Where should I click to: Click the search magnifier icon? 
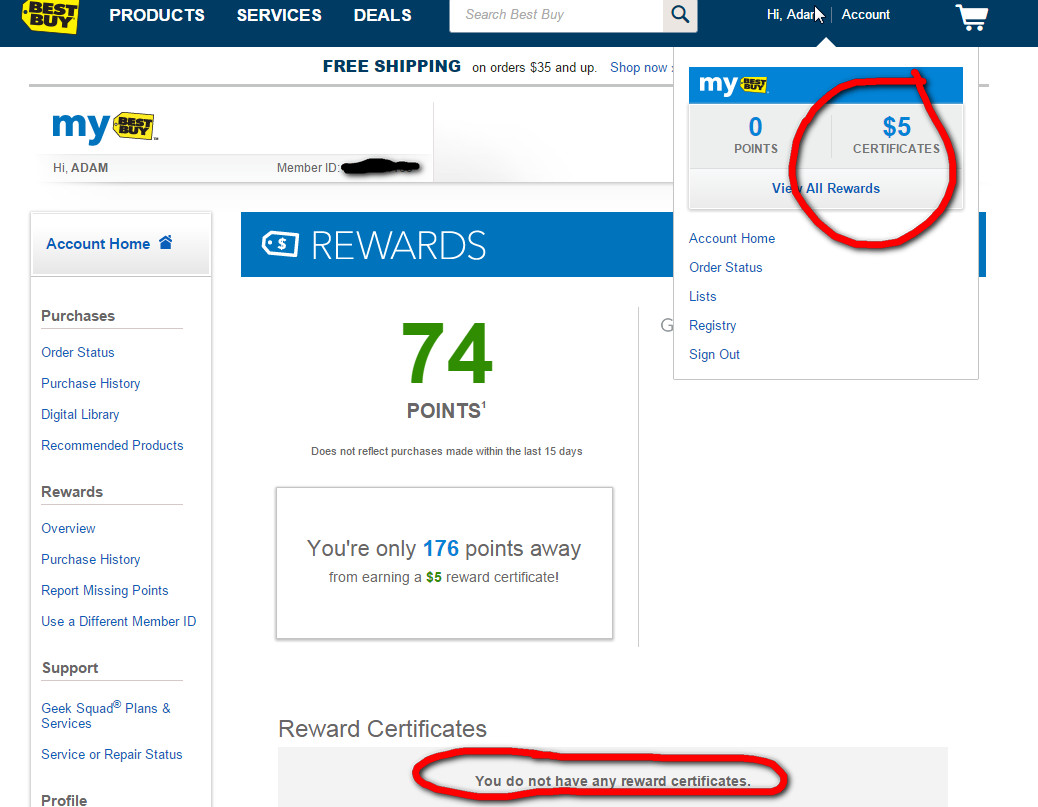click(x=680, y=15)
